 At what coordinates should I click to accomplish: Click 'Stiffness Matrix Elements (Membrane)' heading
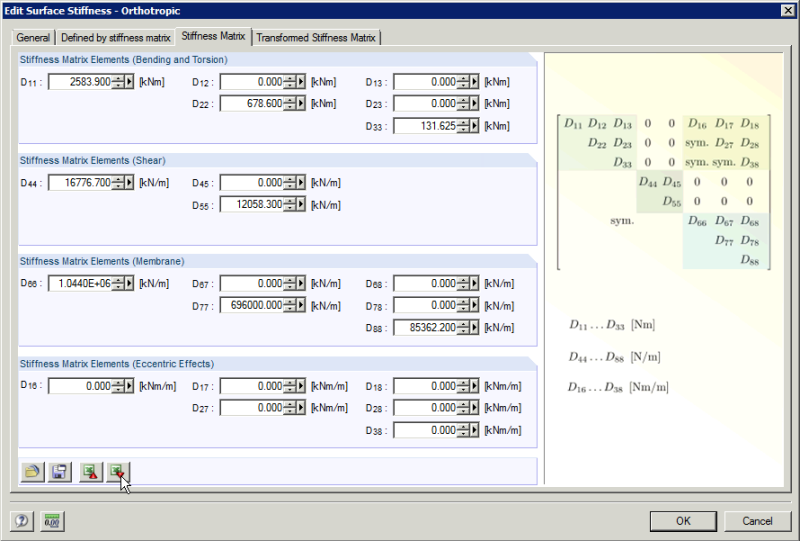click(x=102, y=261)
